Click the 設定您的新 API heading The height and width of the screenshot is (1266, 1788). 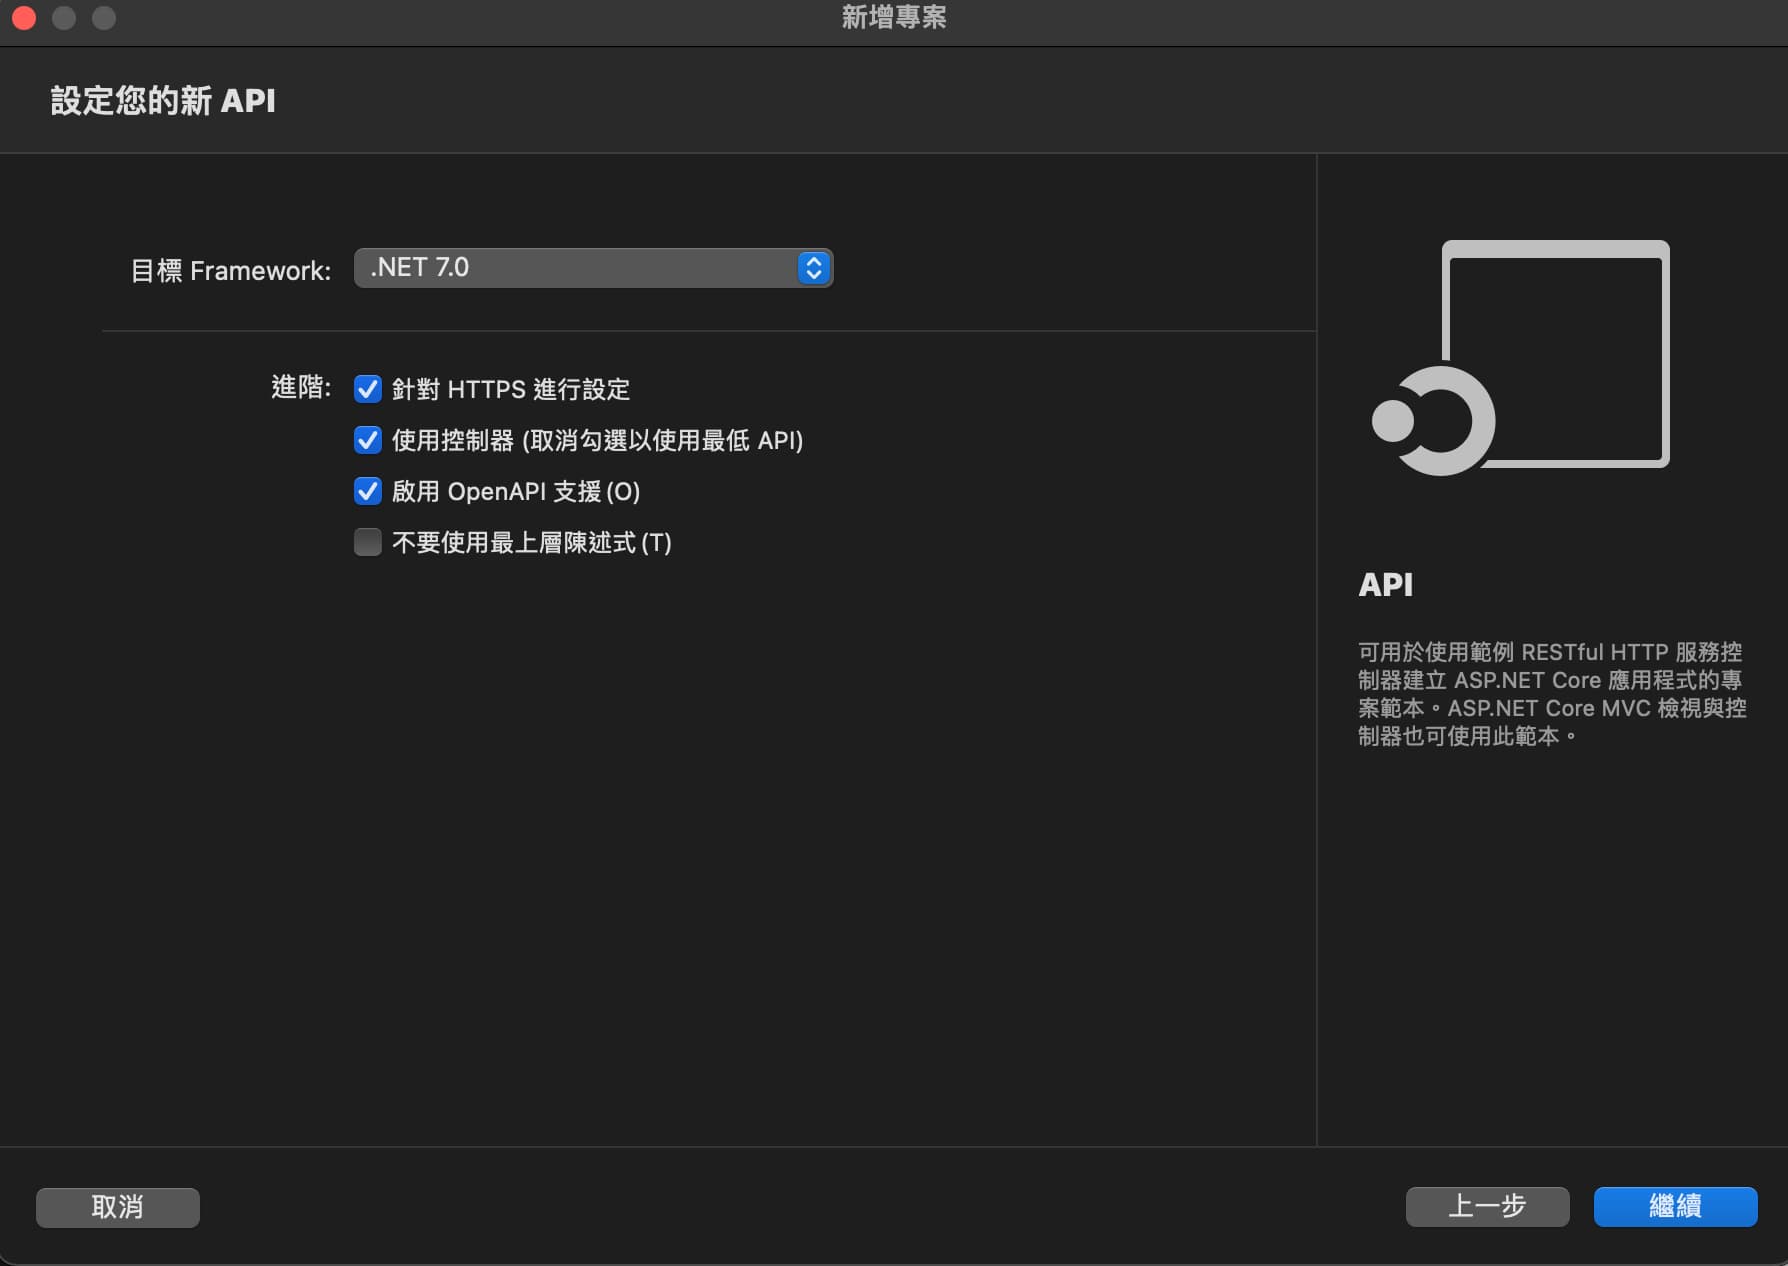tap(163, 101)
